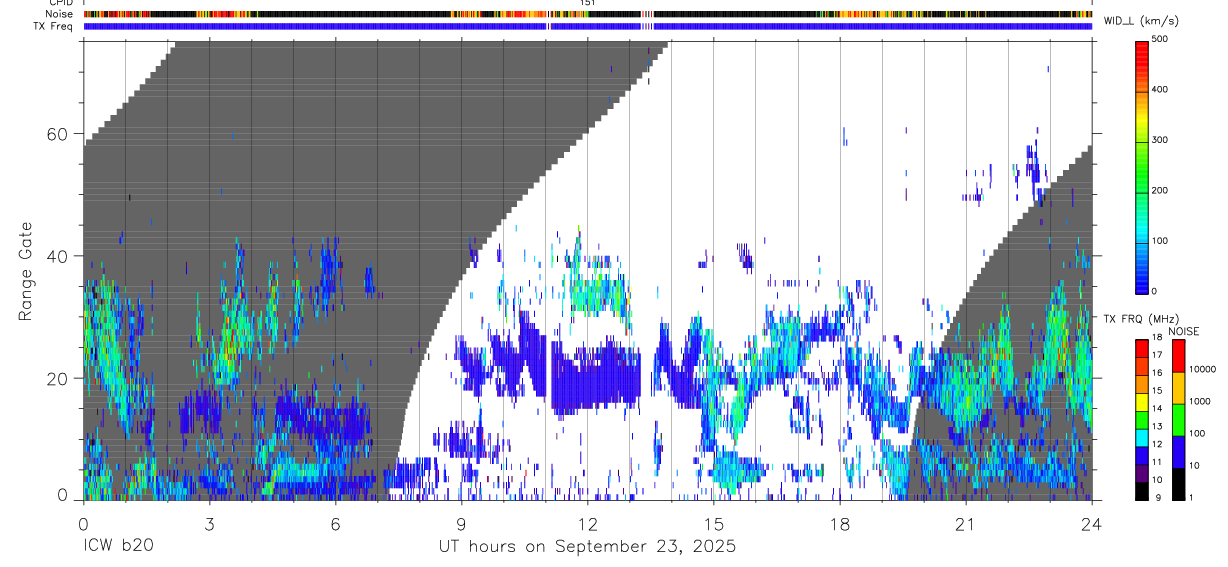The width and height of the screenshot is (1228, 567).
Task: Click the 'NOISE' legend title
Action: pos(1183,331)
